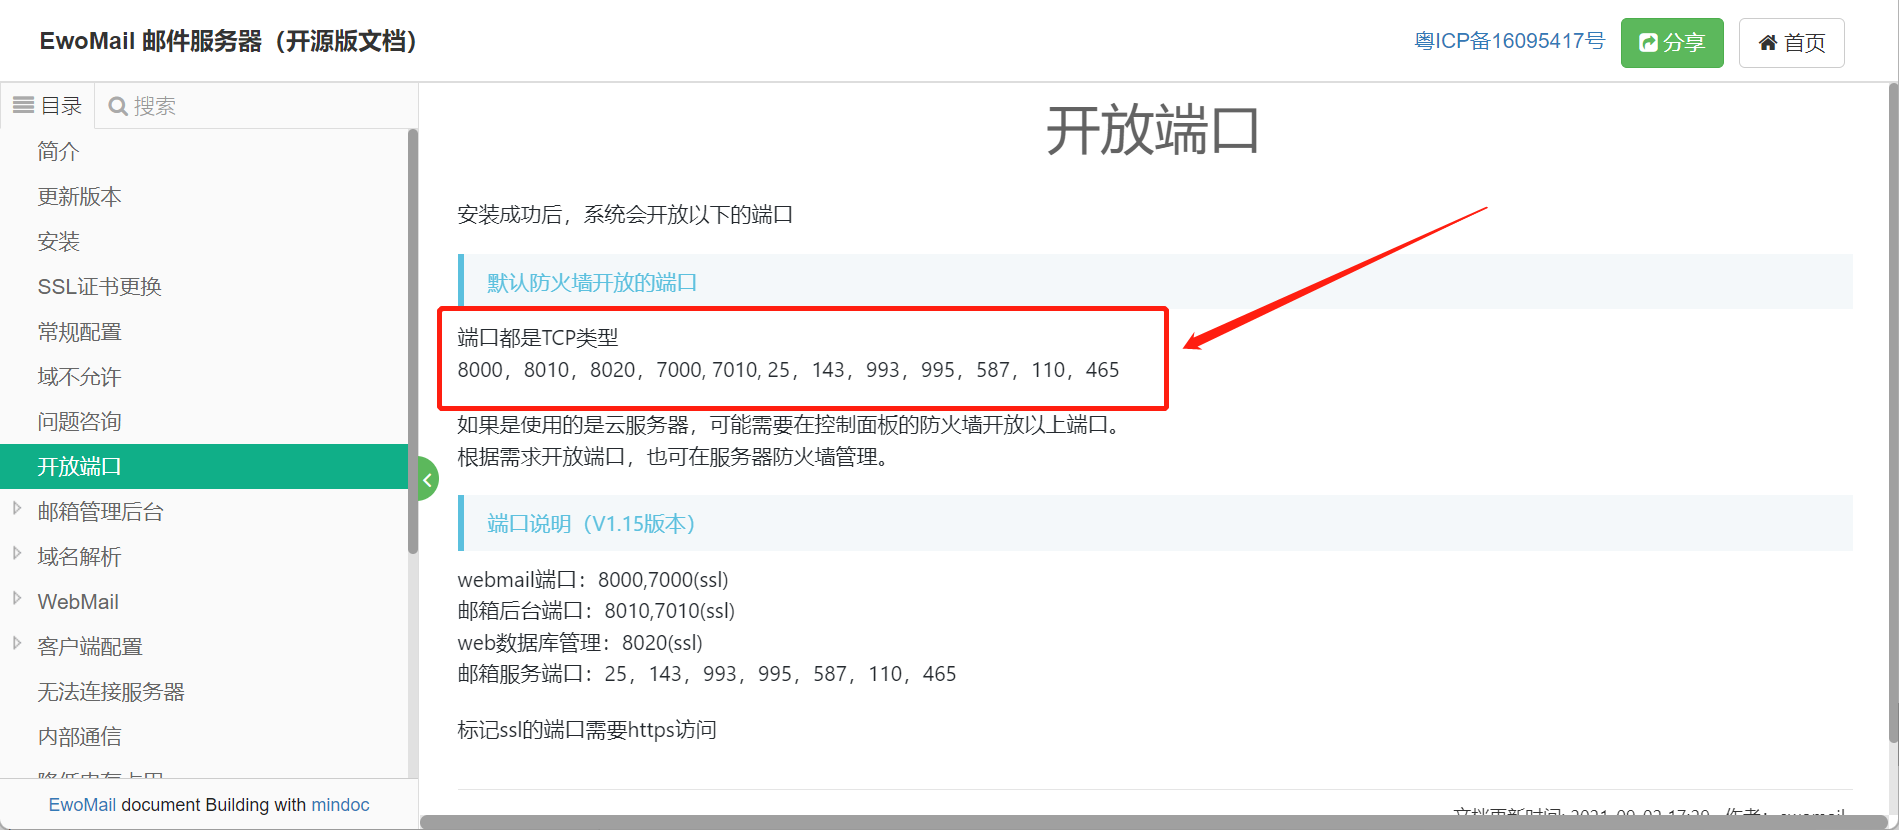Screen dimensions: 1899x830
Task: Click the 邮箱服务端口 line
Action: 707,674
